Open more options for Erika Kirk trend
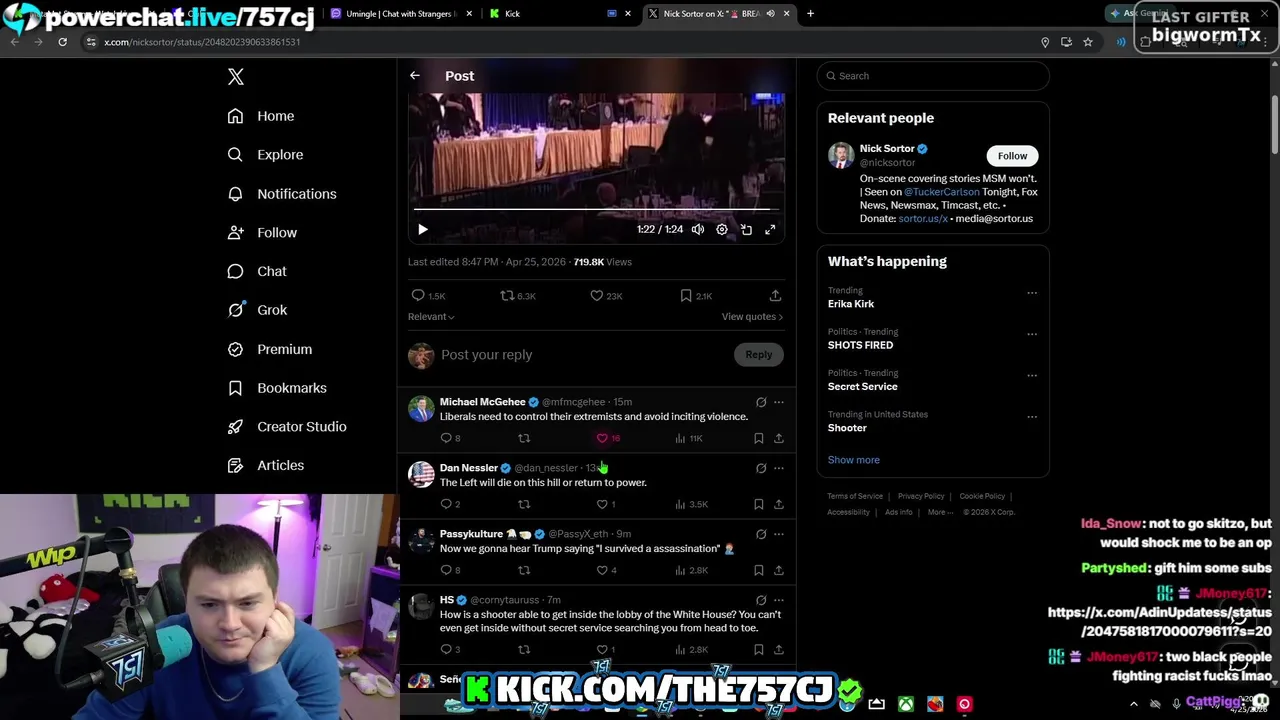Image resolution: width=1280 pixels, height=720 pixels. pos(1032,293)
